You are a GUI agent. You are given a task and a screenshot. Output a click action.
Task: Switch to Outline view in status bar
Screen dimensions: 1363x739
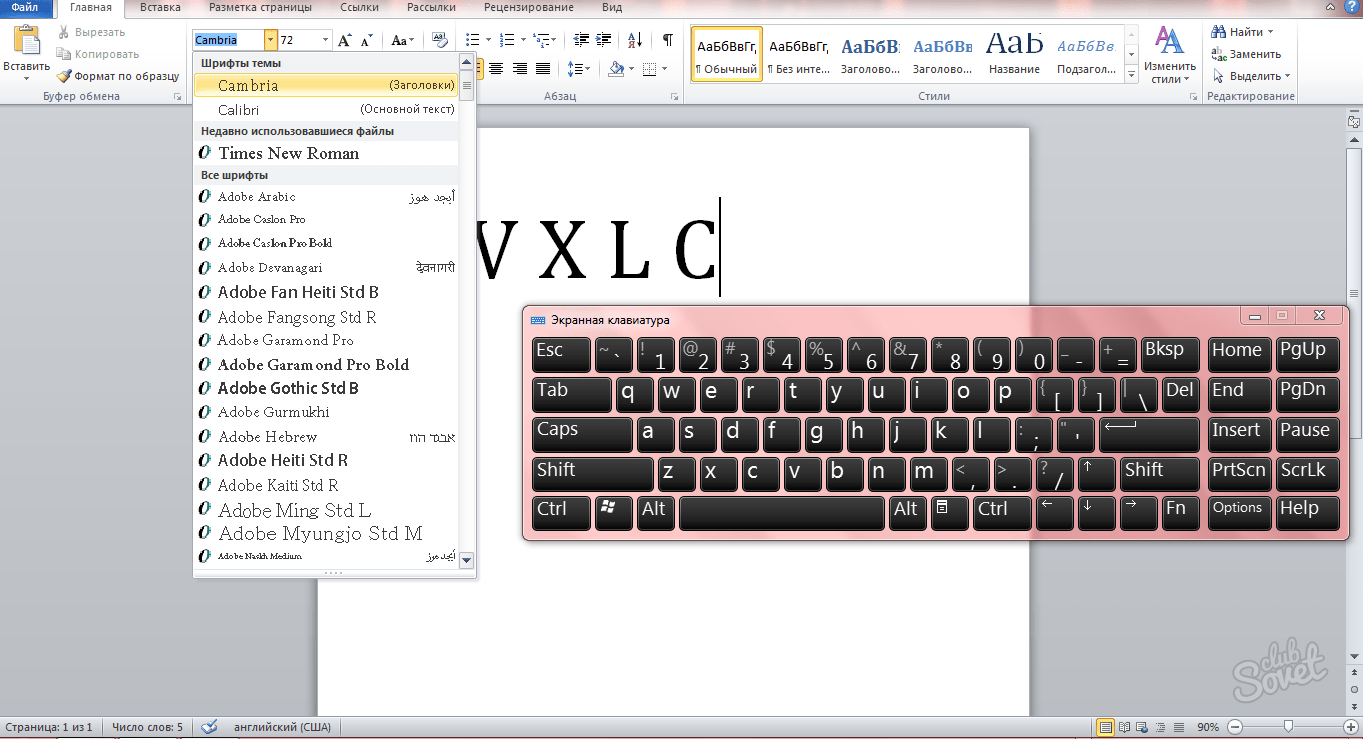coord(1161,727)
